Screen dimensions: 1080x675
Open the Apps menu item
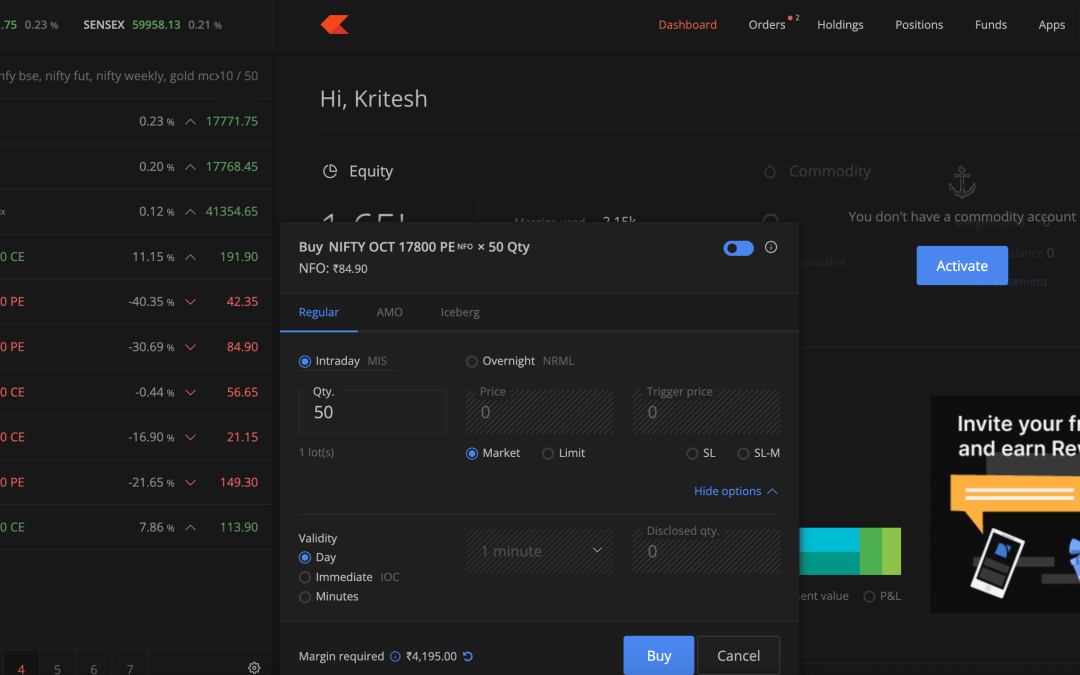point(1052,25)
